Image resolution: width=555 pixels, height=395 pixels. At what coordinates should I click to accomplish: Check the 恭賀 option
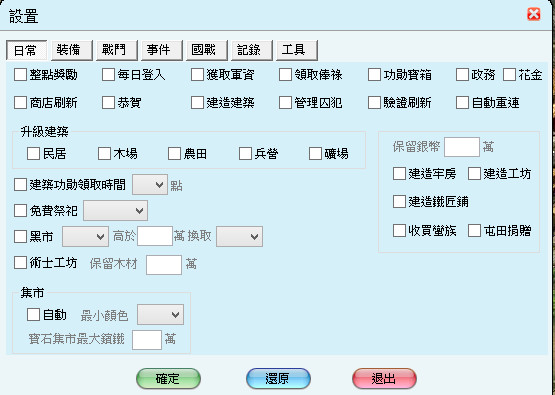tap(108, 103)
